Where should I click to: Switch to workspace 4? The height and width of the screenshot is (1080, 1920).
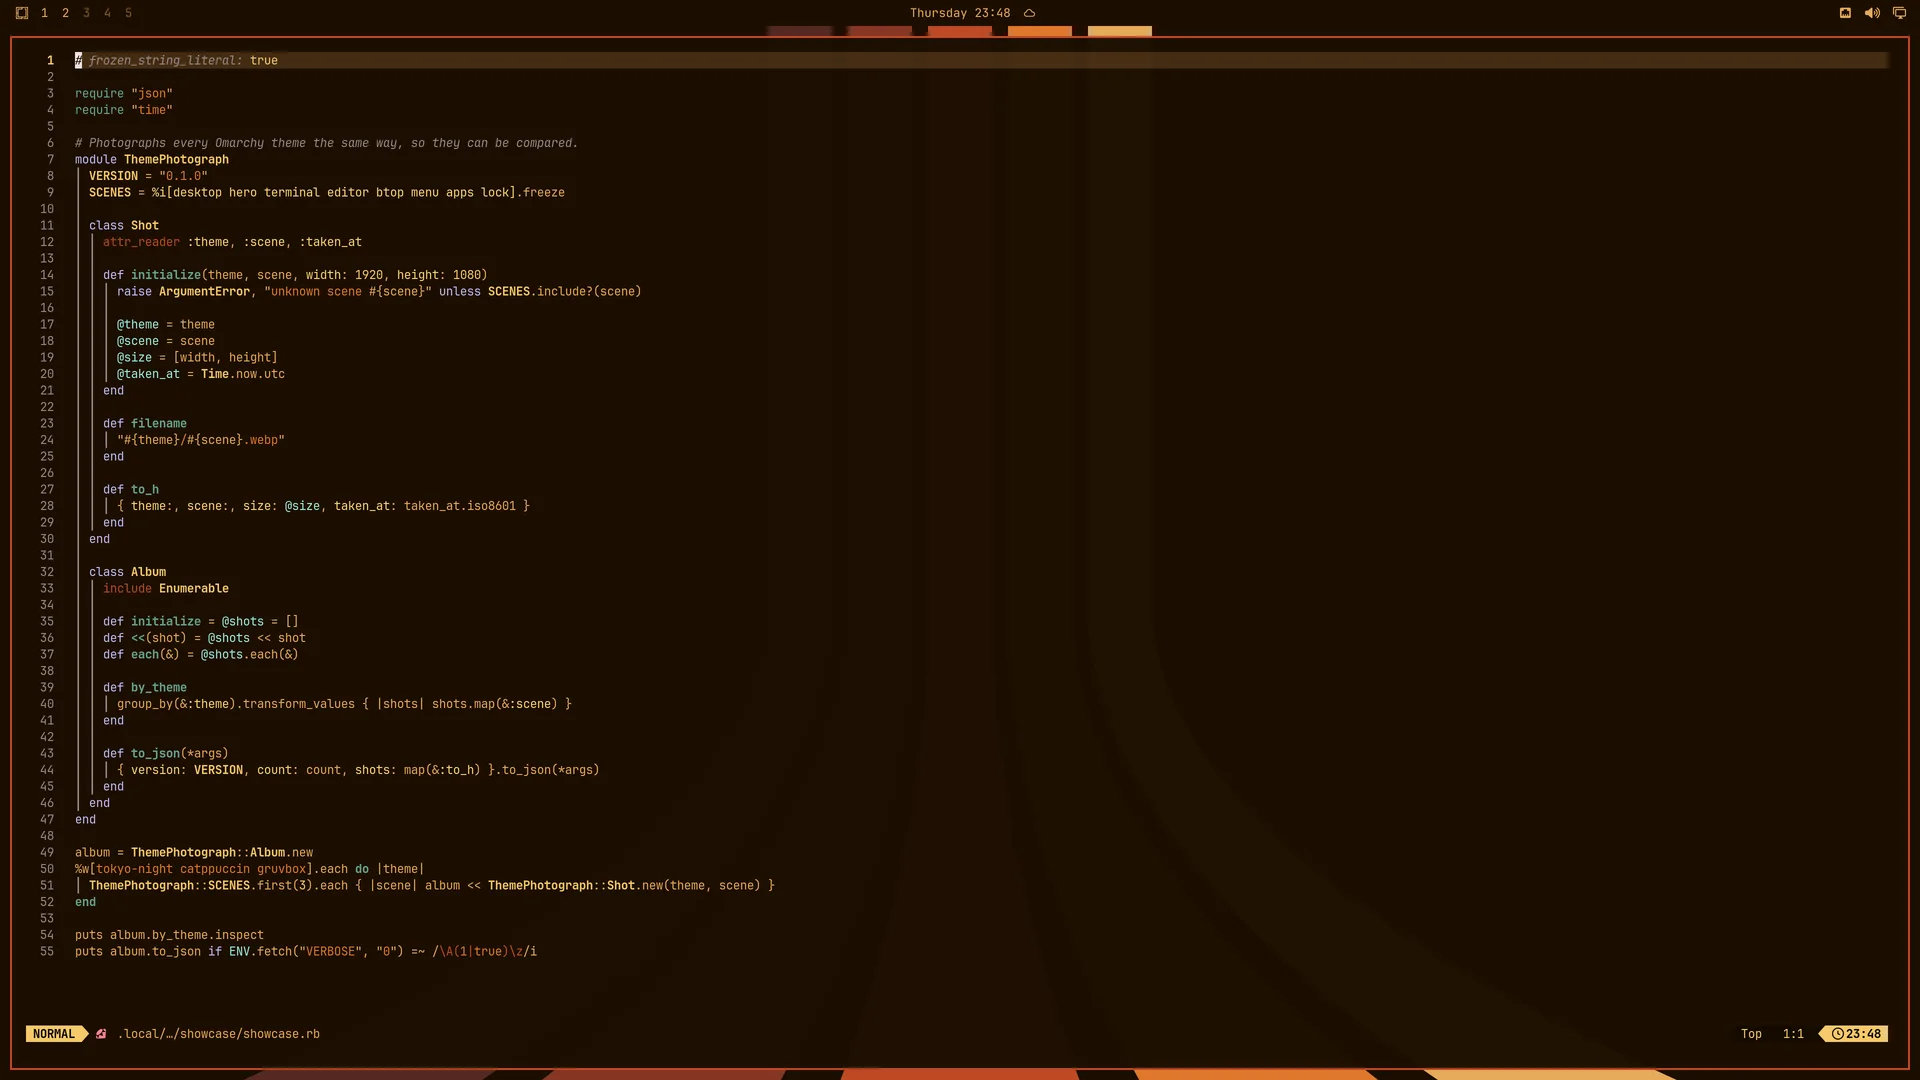coord(107,13)
